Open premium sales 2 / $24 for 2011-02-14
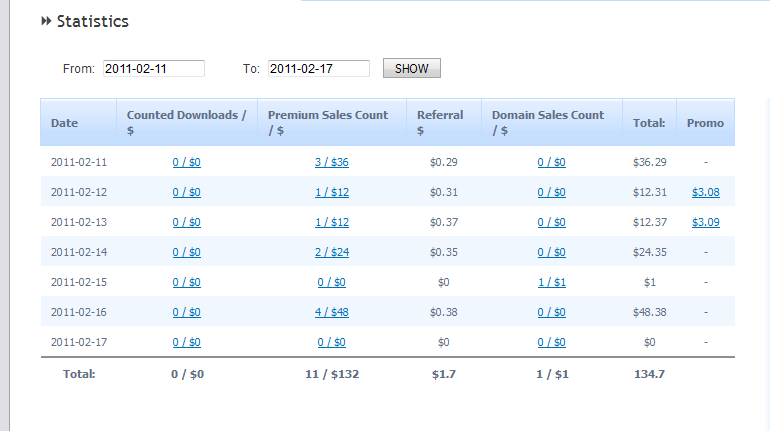Screen dimensions: 770x431 [332, 252]
